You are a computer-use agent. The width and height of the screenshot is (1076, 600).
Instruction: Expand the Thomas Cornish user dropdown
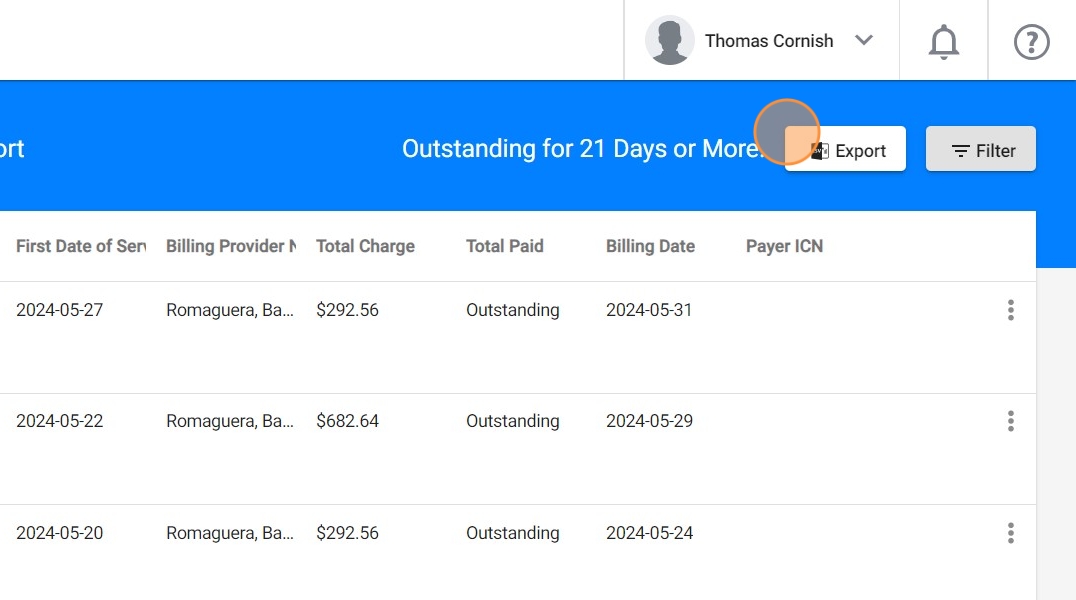click(x=864, y=41)
